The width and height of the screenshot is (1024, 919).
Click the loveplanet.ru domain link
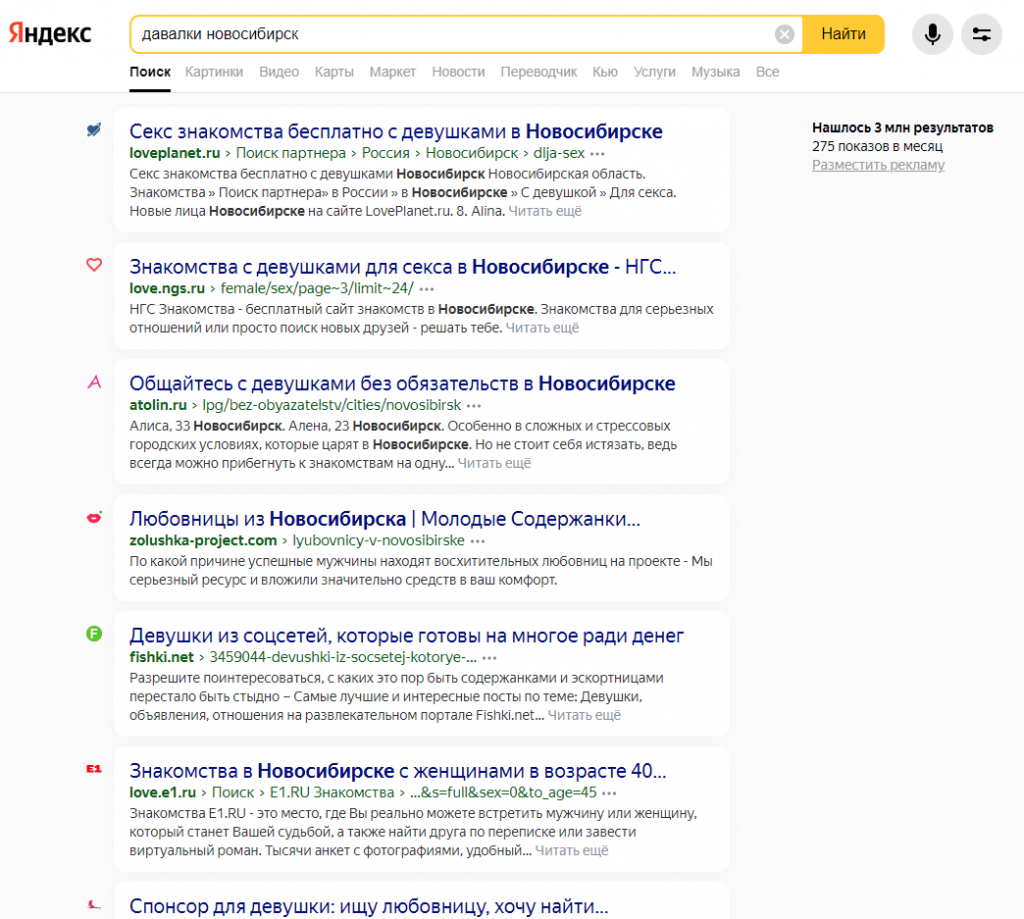[x=174, y=153]
